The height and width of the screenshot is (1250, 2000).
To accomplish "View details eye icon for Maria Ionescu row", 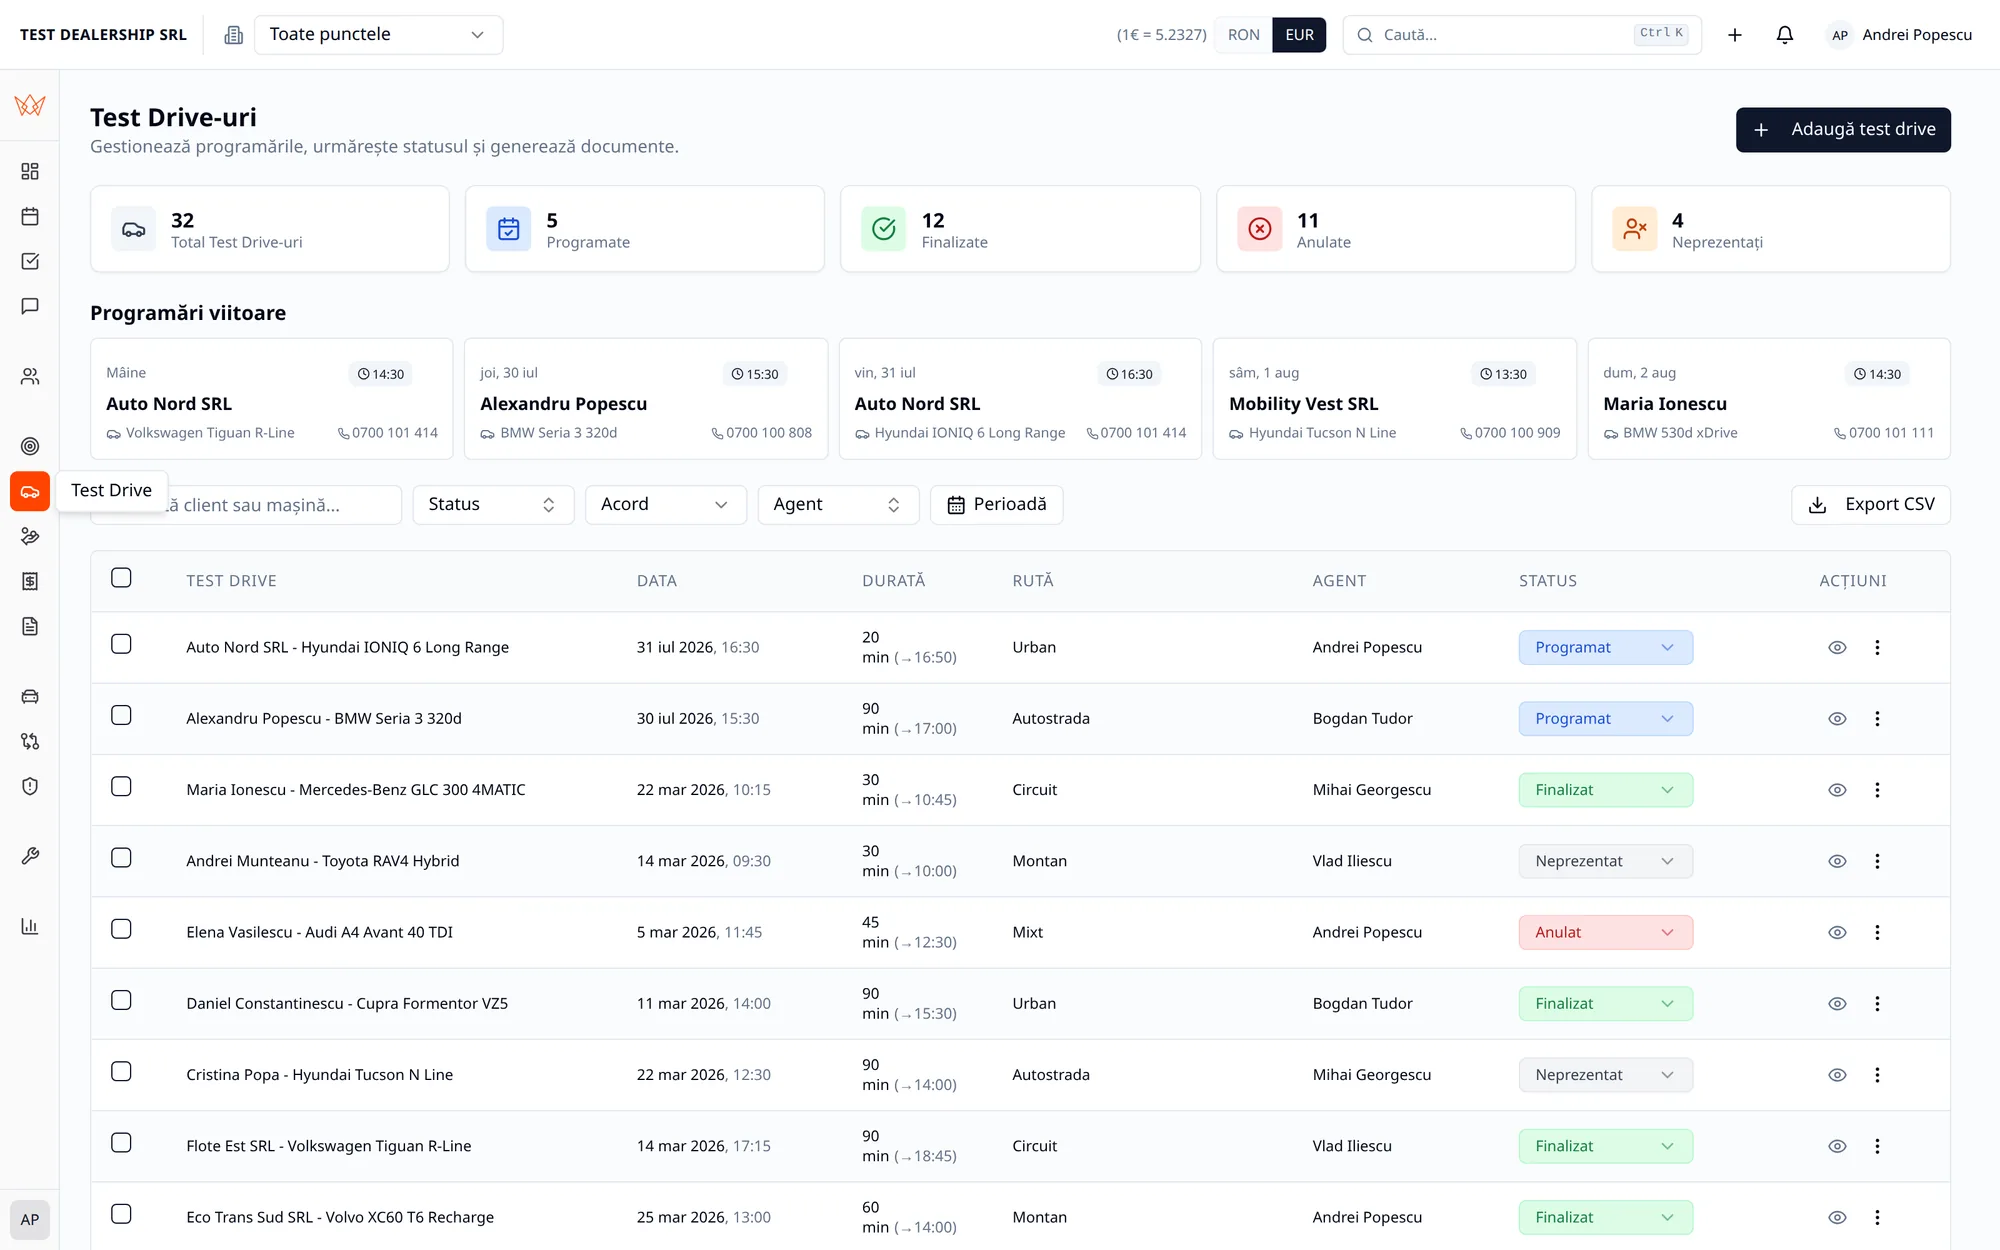I will pos(1837,790).
